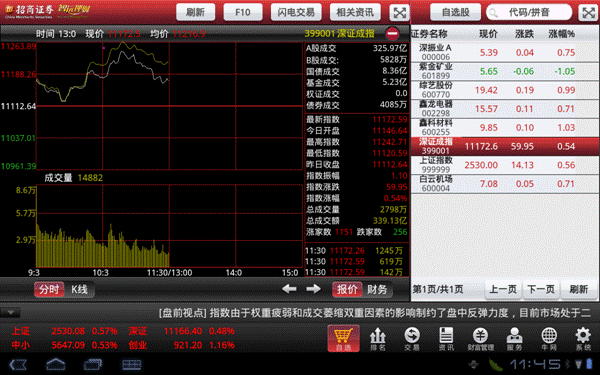Open the 自选股 watchlist tab
Image resolution: width=600 pixels, height=375 pixels.
click(455, 12)
